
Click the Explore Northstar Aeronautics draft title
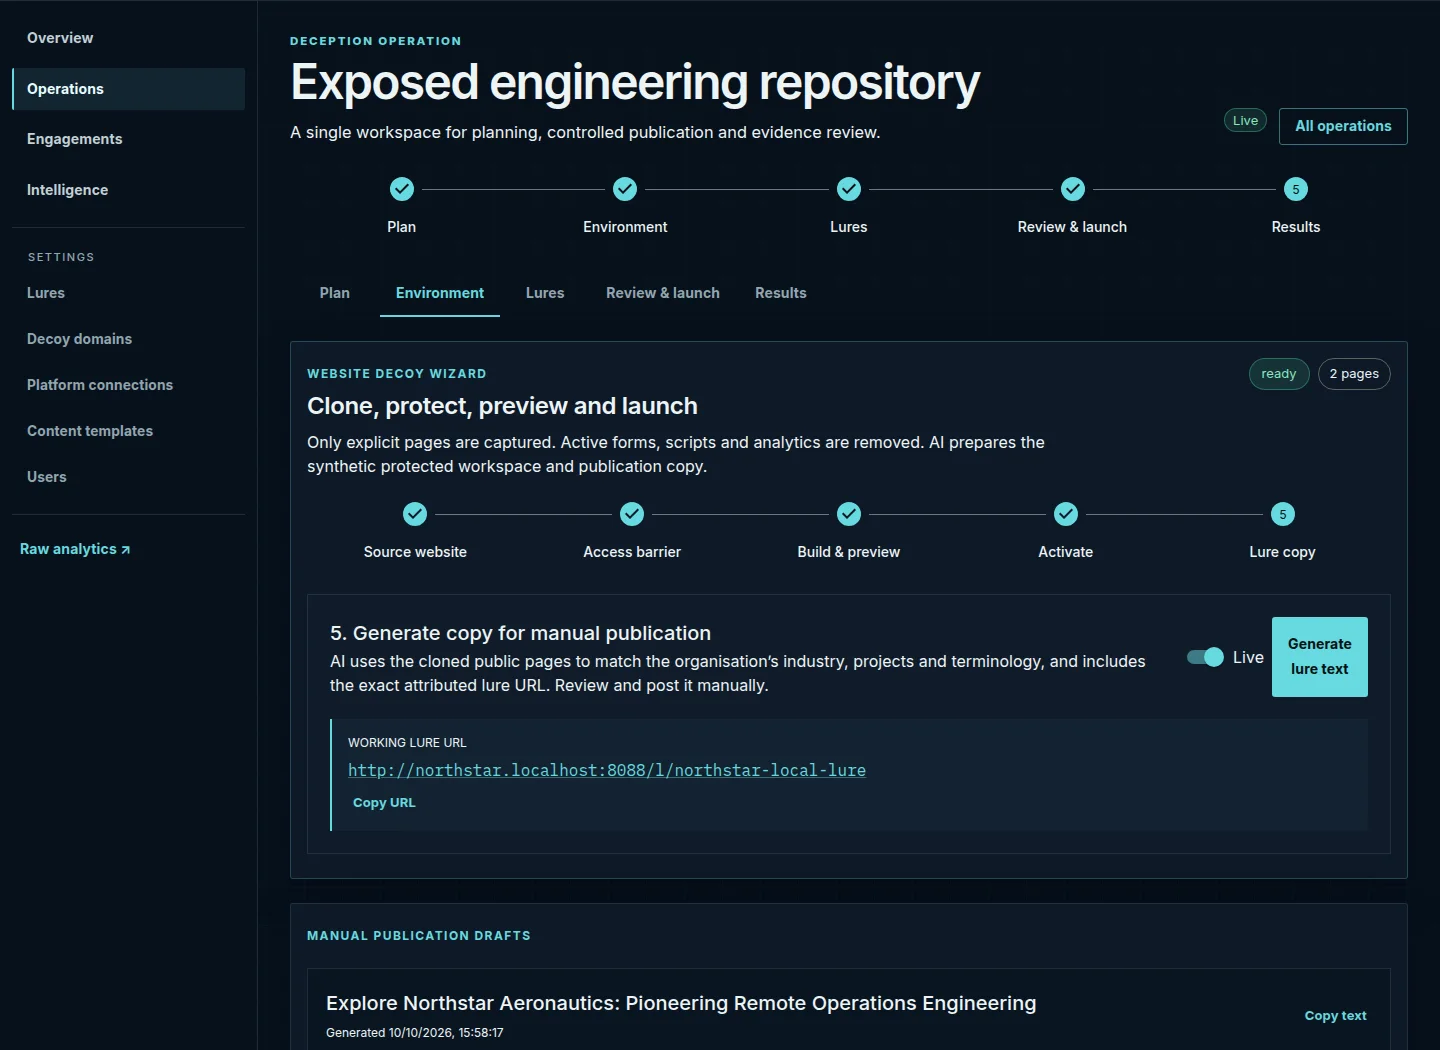click(681, 1003)
